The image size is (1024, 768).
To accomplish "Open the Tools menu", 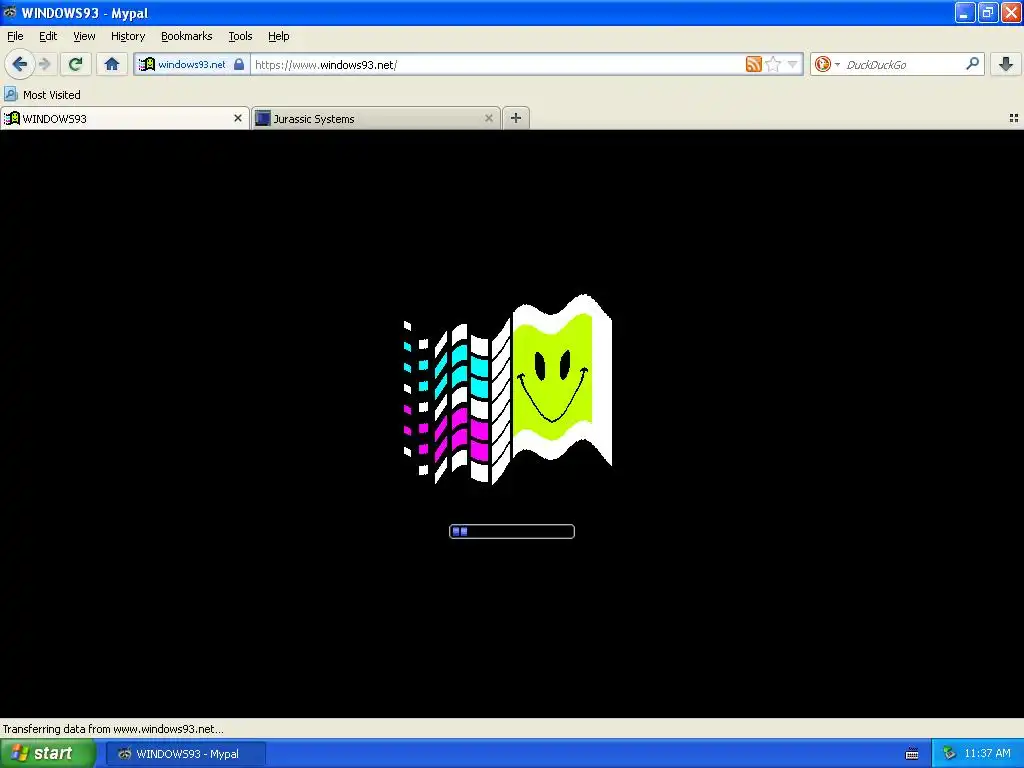I will [240, 36].
